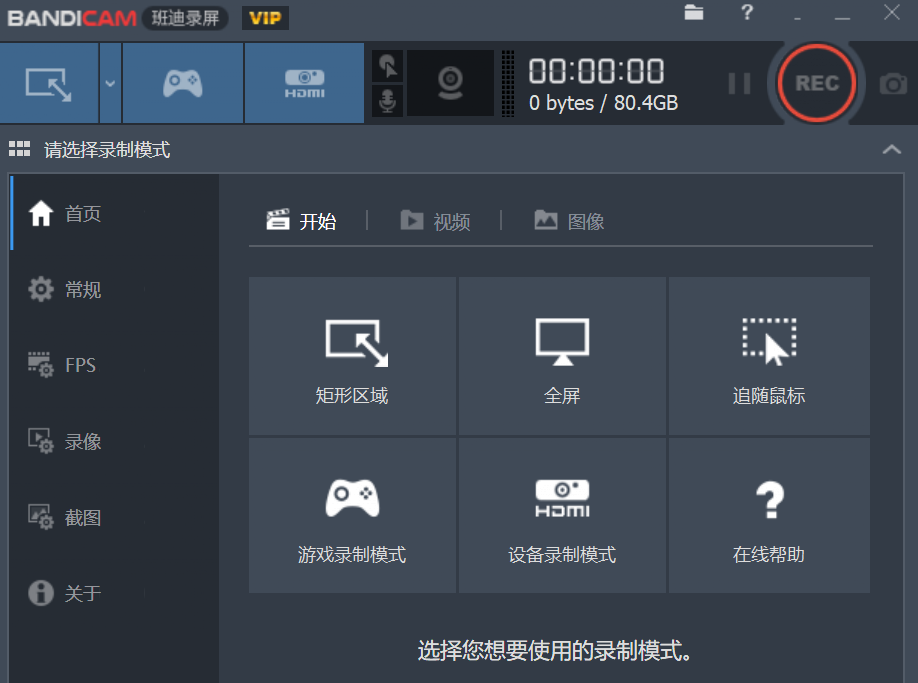Minimize the Bandicam window
The width and height of the screenshot is (918, 683).
[x=842, y=18]
